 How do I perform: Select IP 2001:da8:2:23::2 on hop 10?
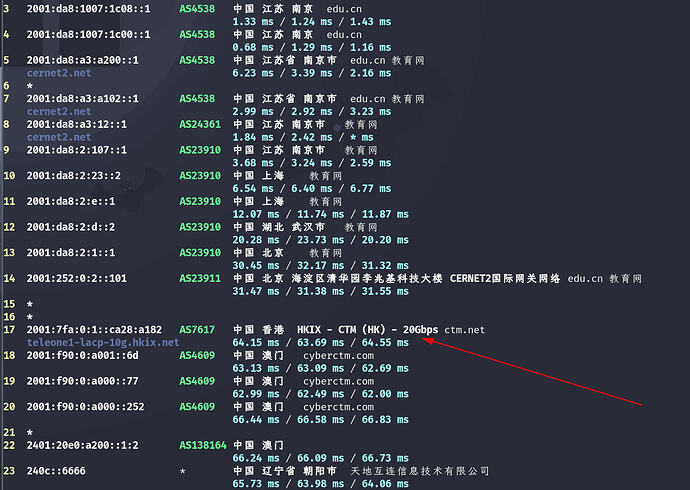pyautogui.click(x=73, y=176)
